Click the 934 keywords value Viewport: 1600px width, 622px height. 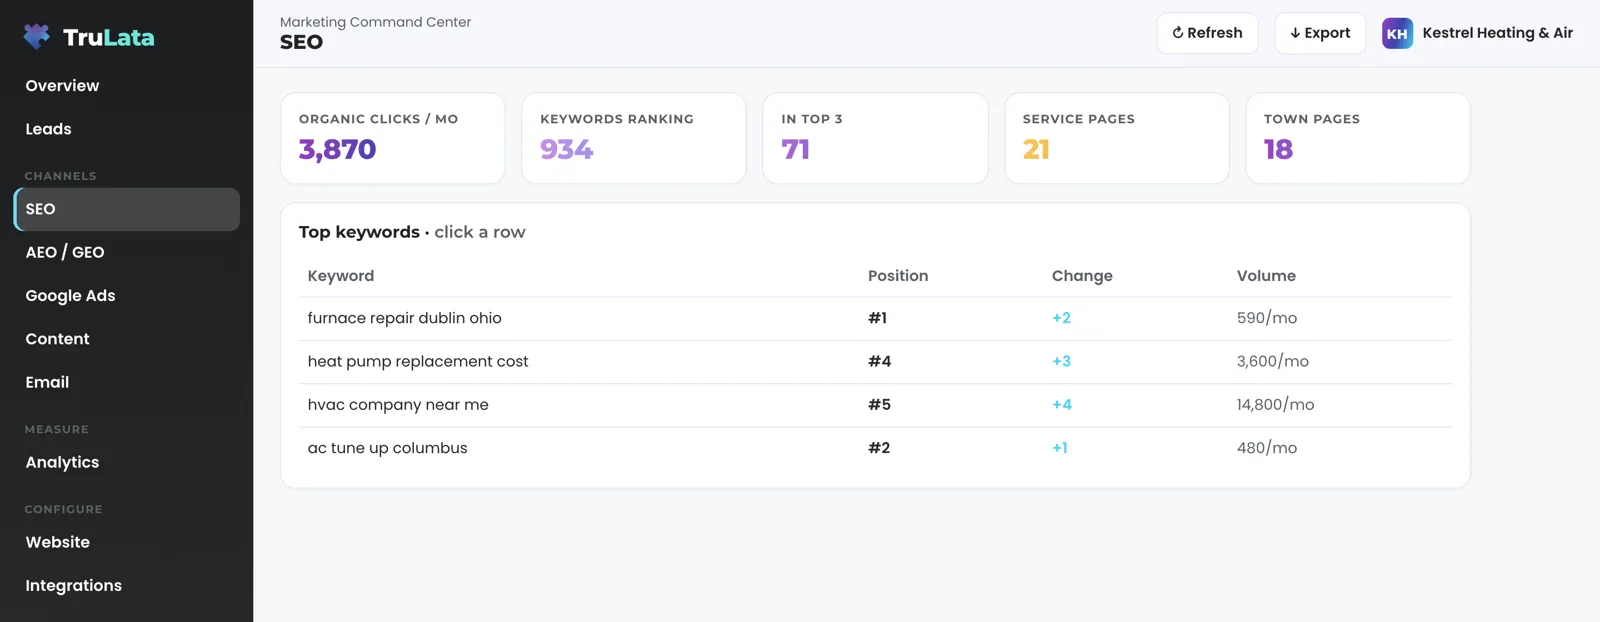(567, 149)
